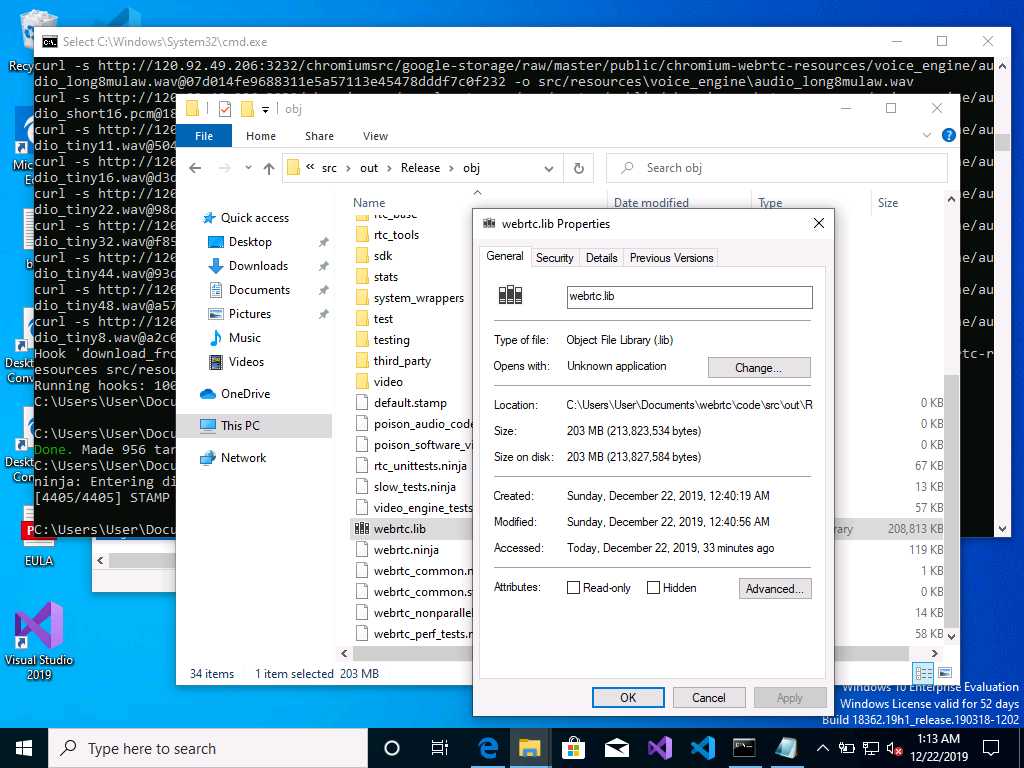Switch to large icons view layout

point(944,673)
